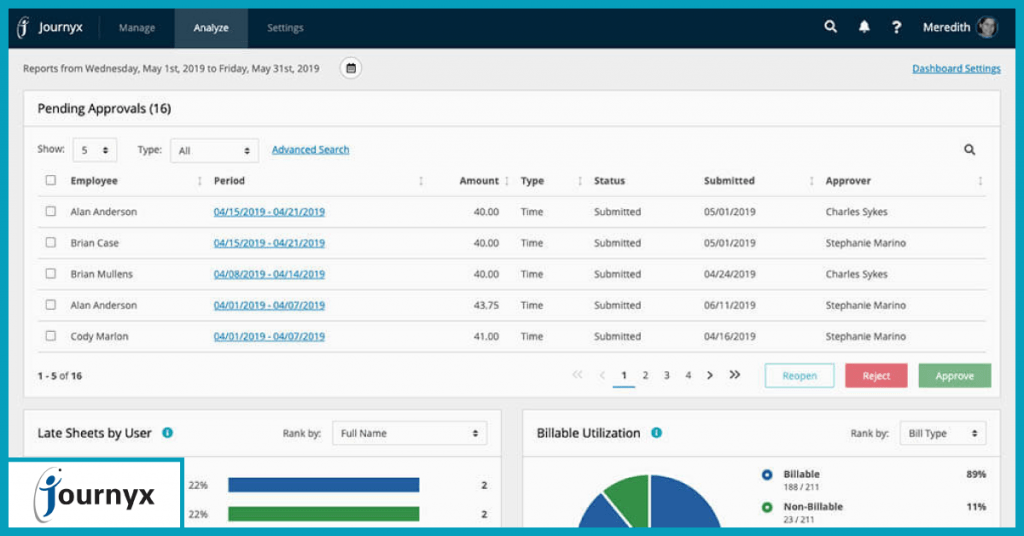Open the search icon in the top bar
This screenshot has height=536, width=1024.
831,27
